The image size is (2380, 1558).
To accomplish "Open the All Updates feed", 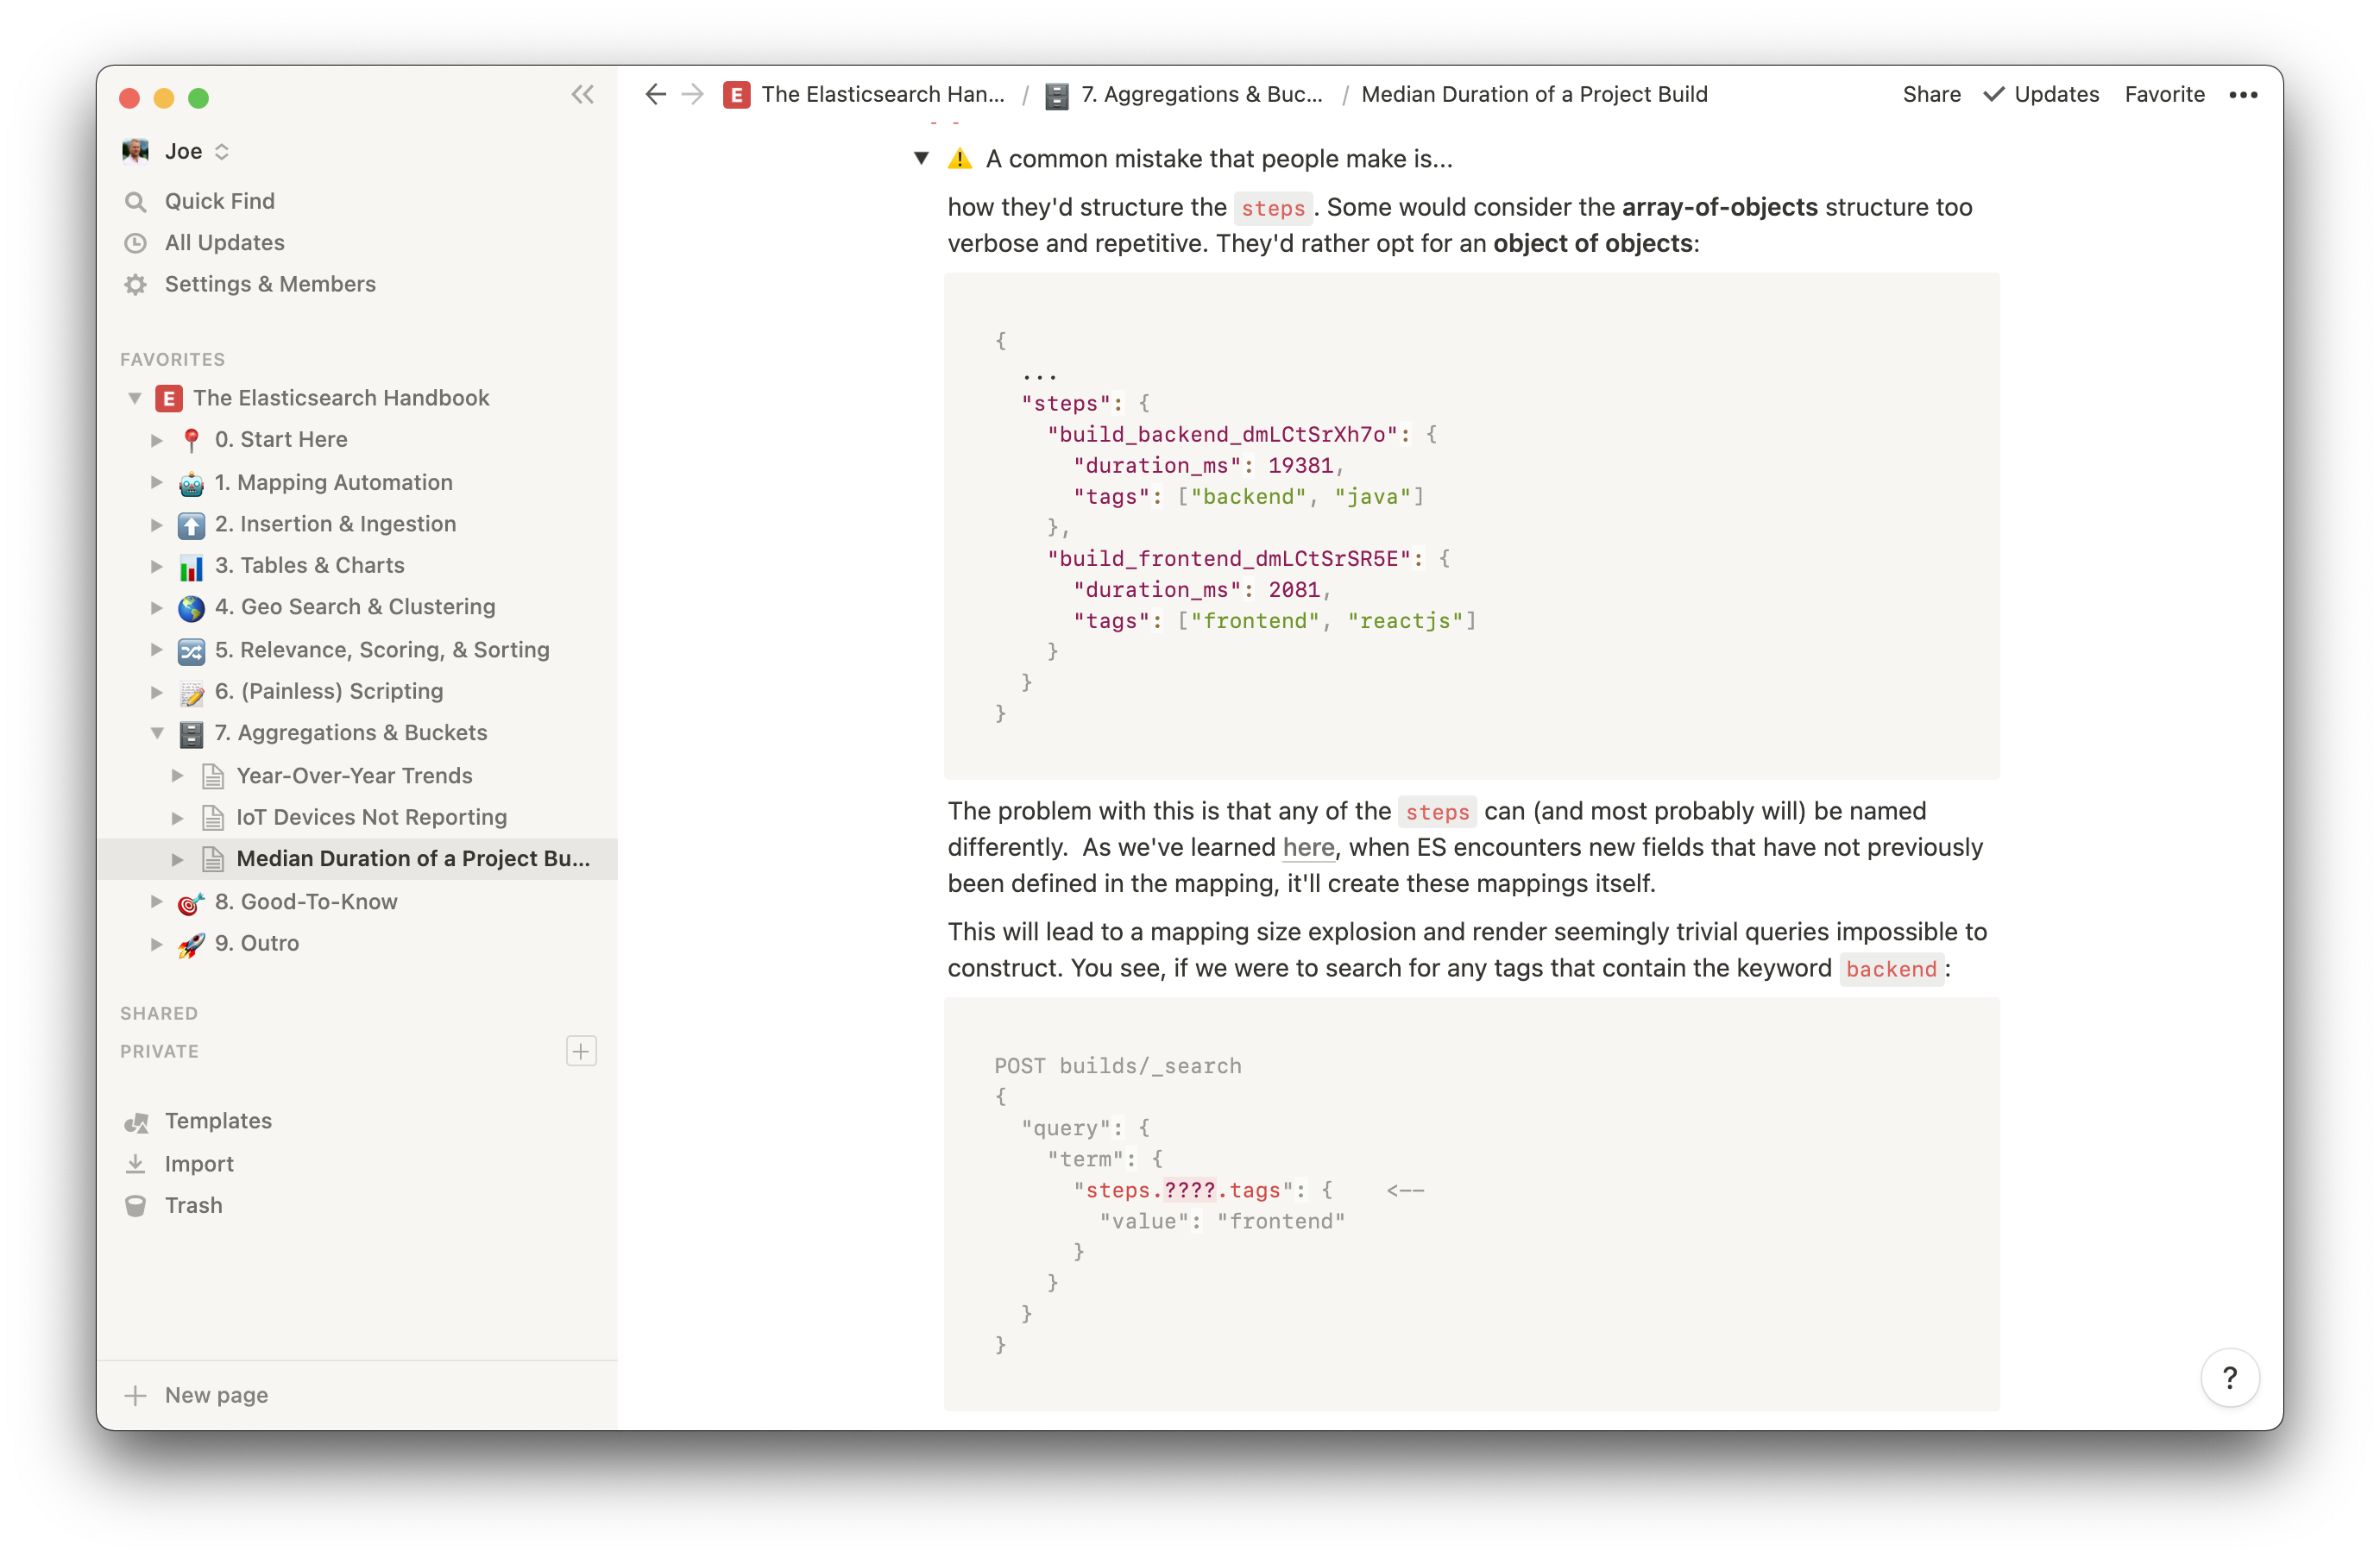I will click(x=224, y=242).
